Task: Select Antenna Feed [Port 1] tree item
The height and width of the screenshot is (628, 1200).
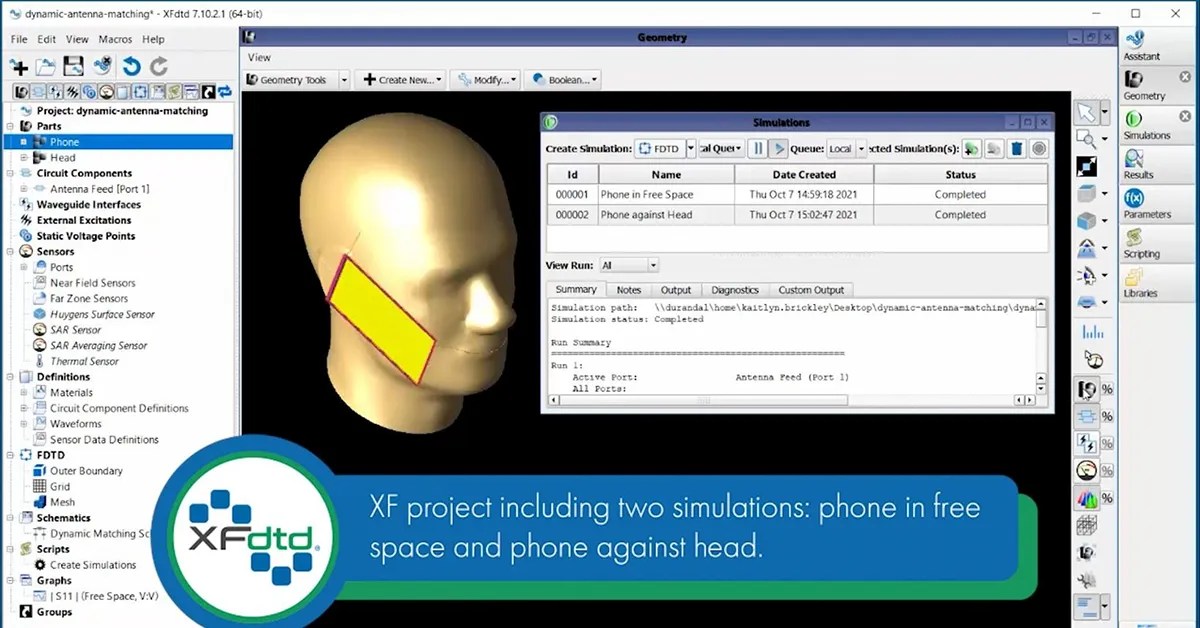Action: (100, 189)
